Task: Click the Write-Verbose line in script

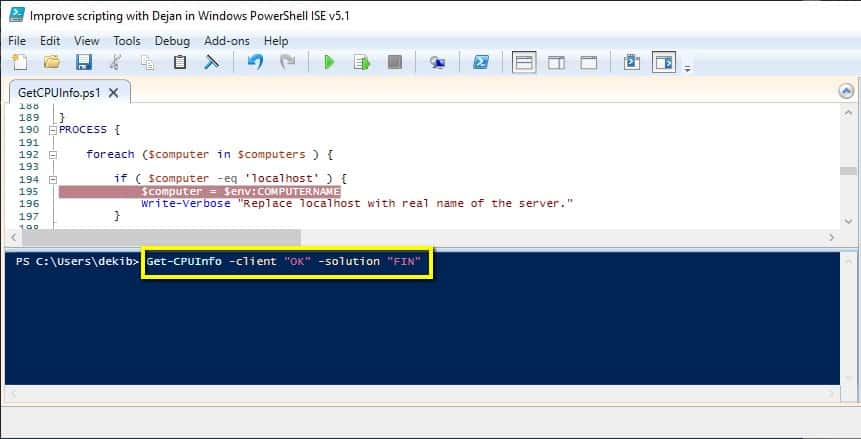Action: (357, 203)
